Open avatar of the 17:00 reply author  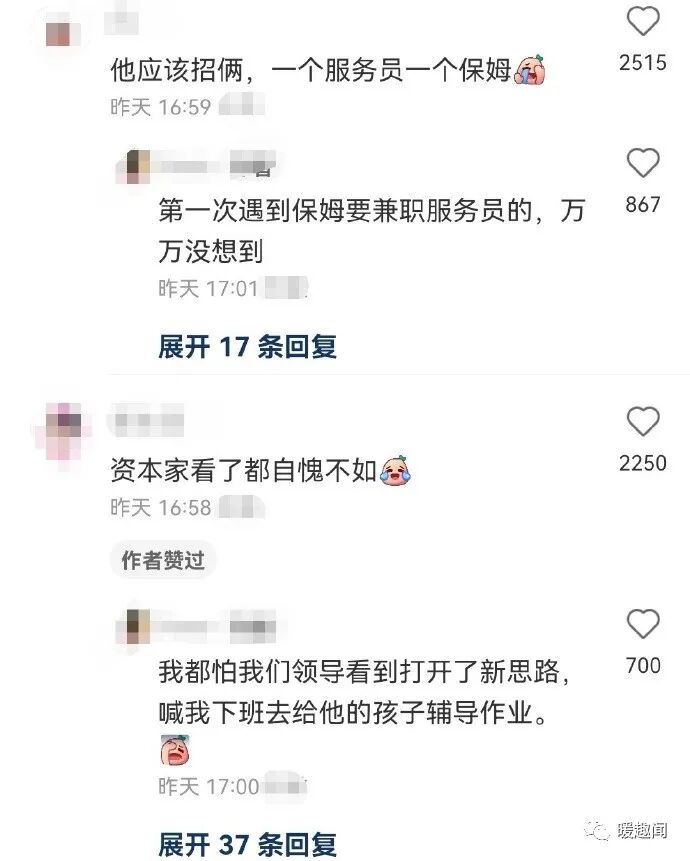[137, 627]
